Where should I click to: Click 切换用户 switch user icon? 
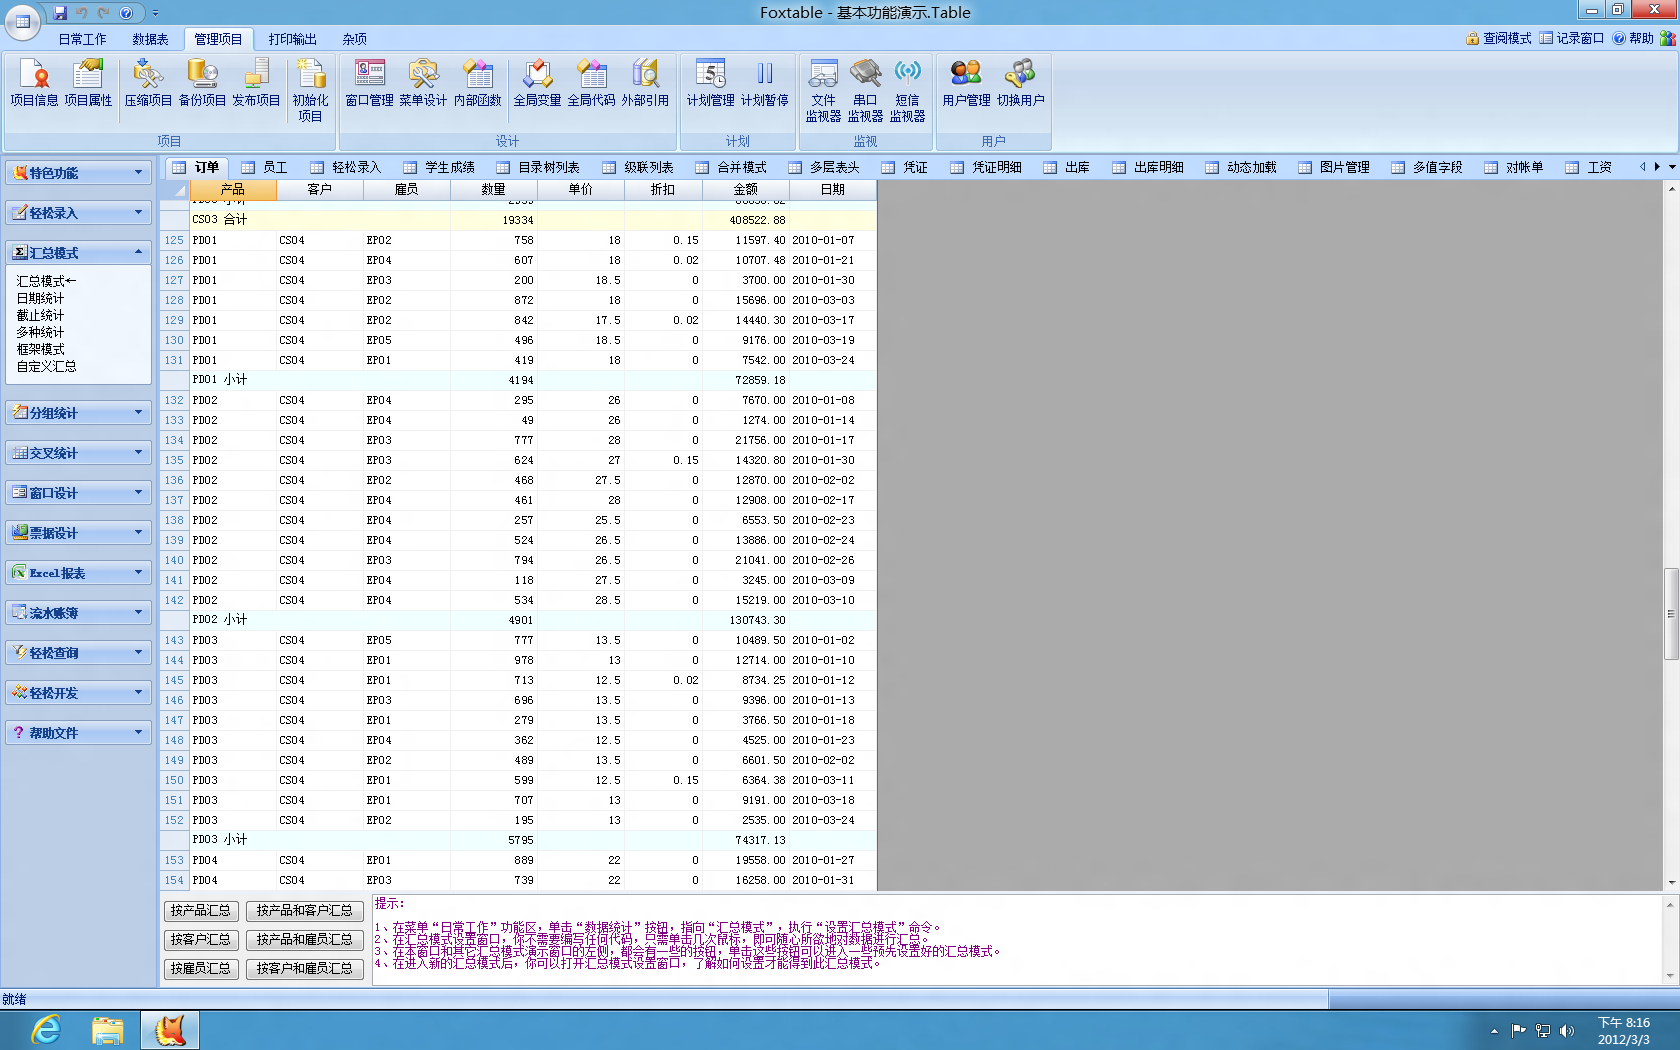pyautogui.click(x=1020, y=82)
